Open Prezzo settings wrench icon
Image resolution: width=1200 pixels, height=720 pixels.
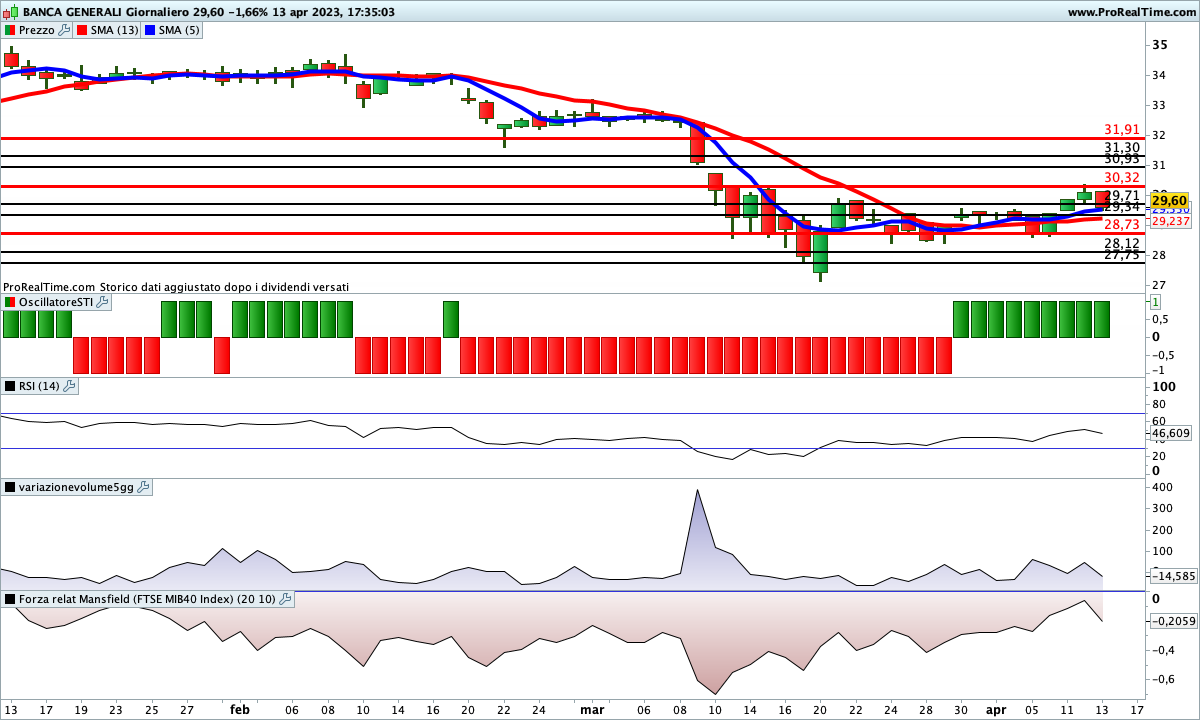(65, 30)
